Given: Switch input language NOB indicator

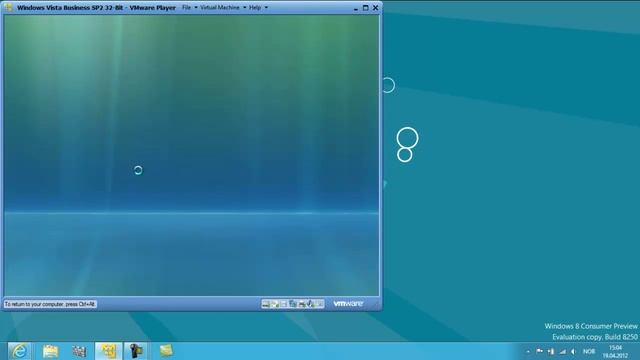Looking at the screenshot, I should pos(589,351).
